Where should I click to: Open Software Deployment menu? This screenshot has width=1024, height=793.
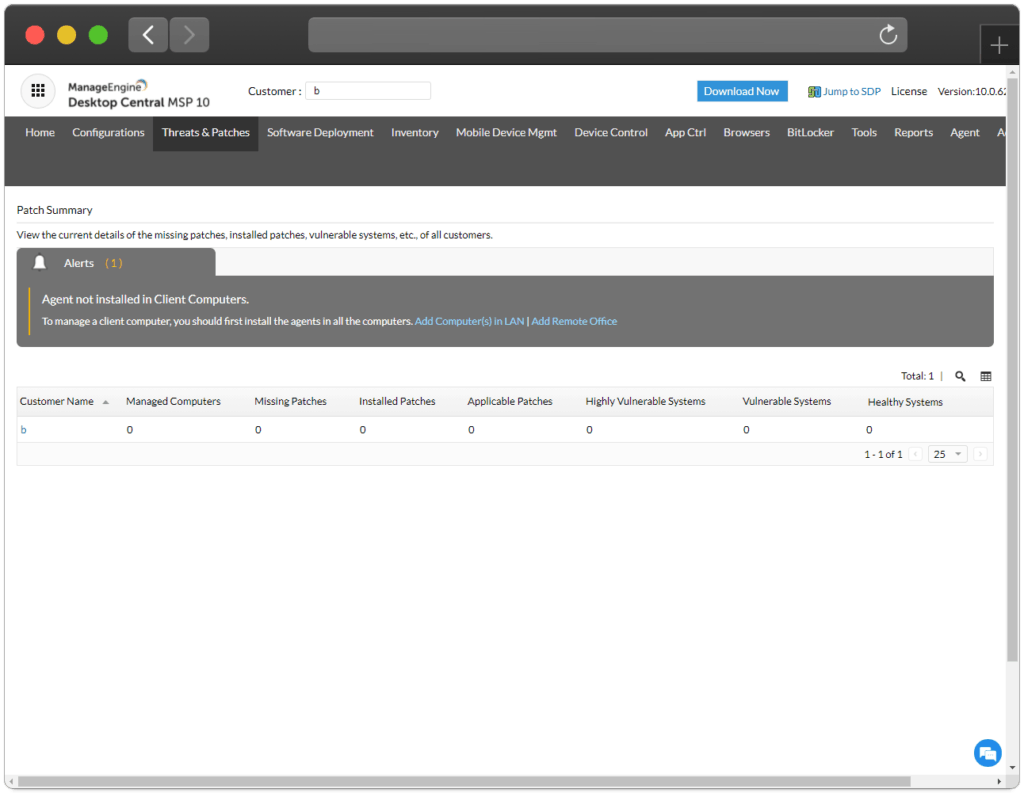[320, 133]
